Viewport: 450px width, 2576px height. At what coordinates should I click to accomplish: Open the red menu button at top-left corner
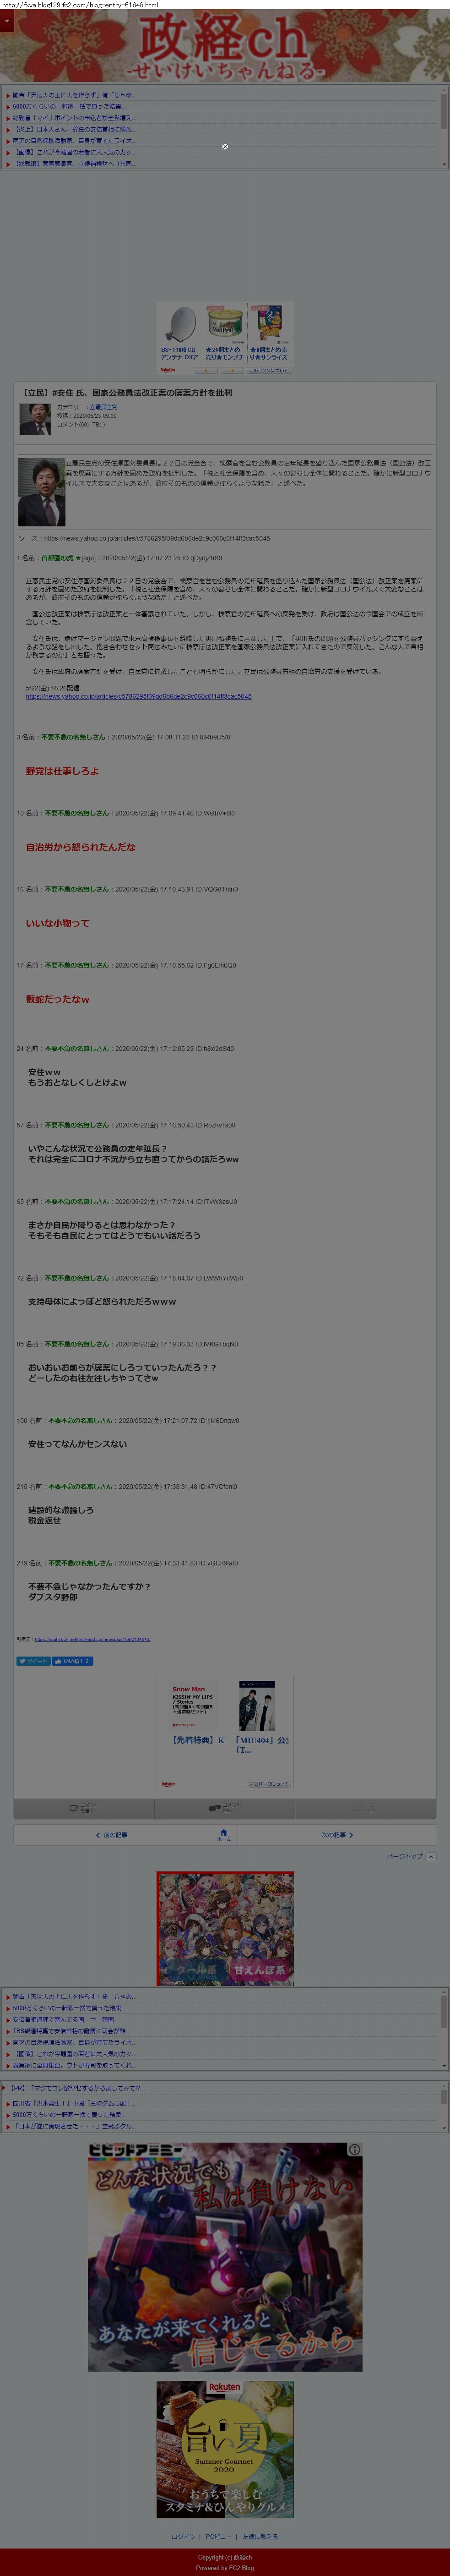click(x=6, y=20)
